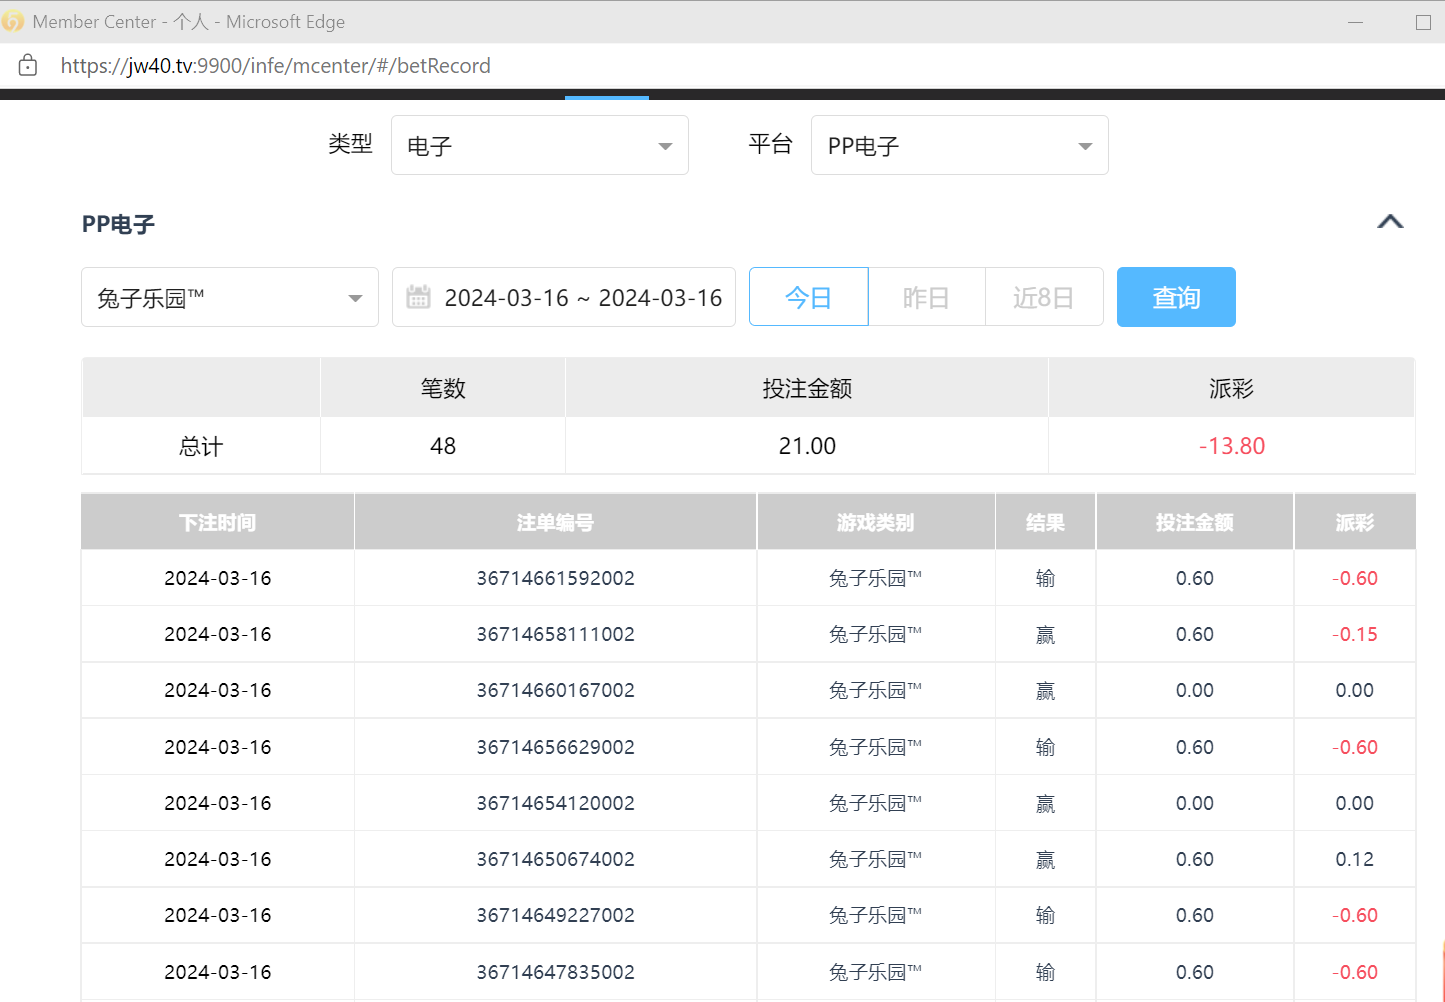Click the summary bet amount 21.00
This screenshot has height=1002, width=1445.
point(807,446)
